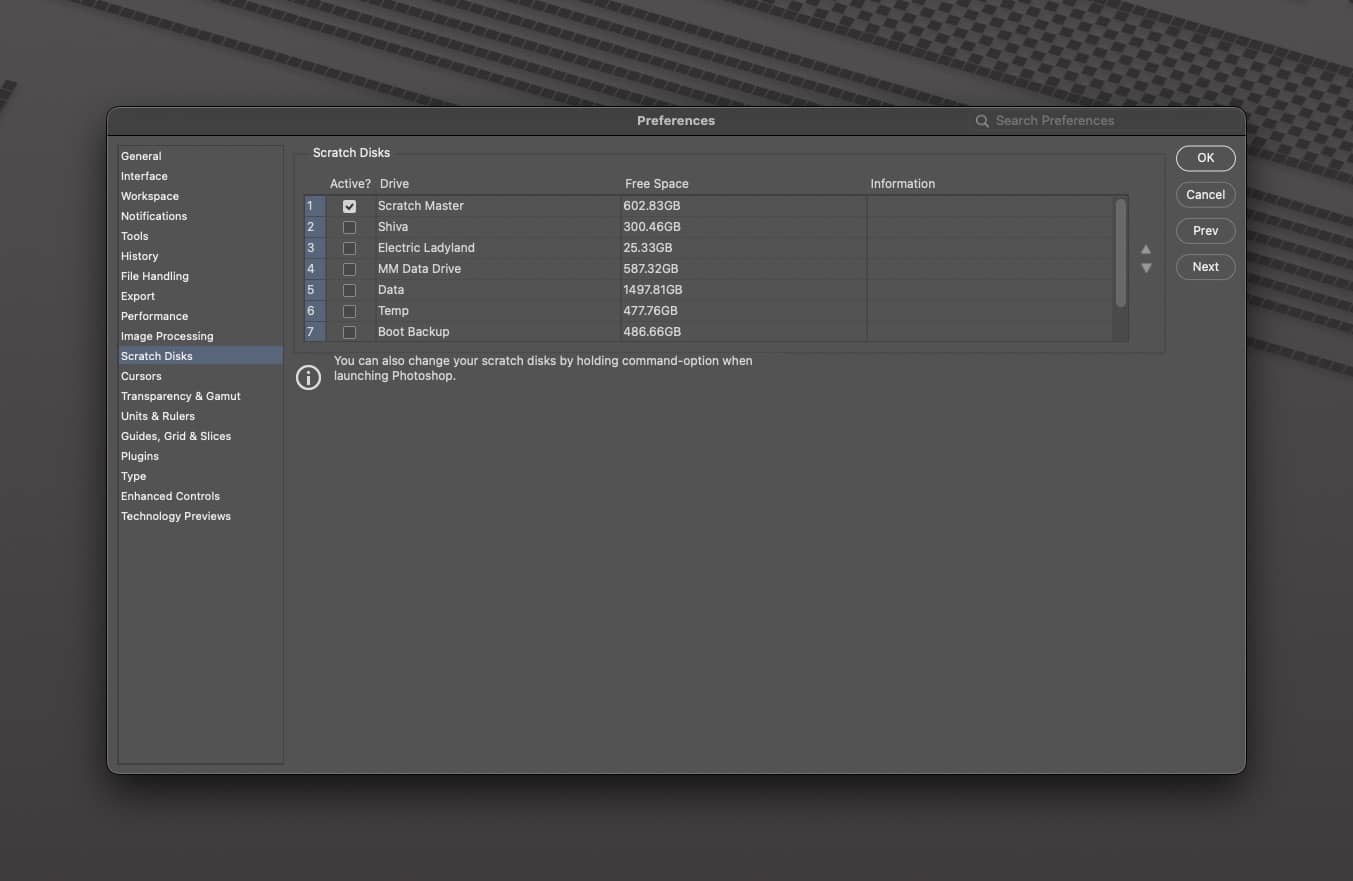Click the scratch disk list scrollbar
1353x881 pixels.
[1120, 253]
